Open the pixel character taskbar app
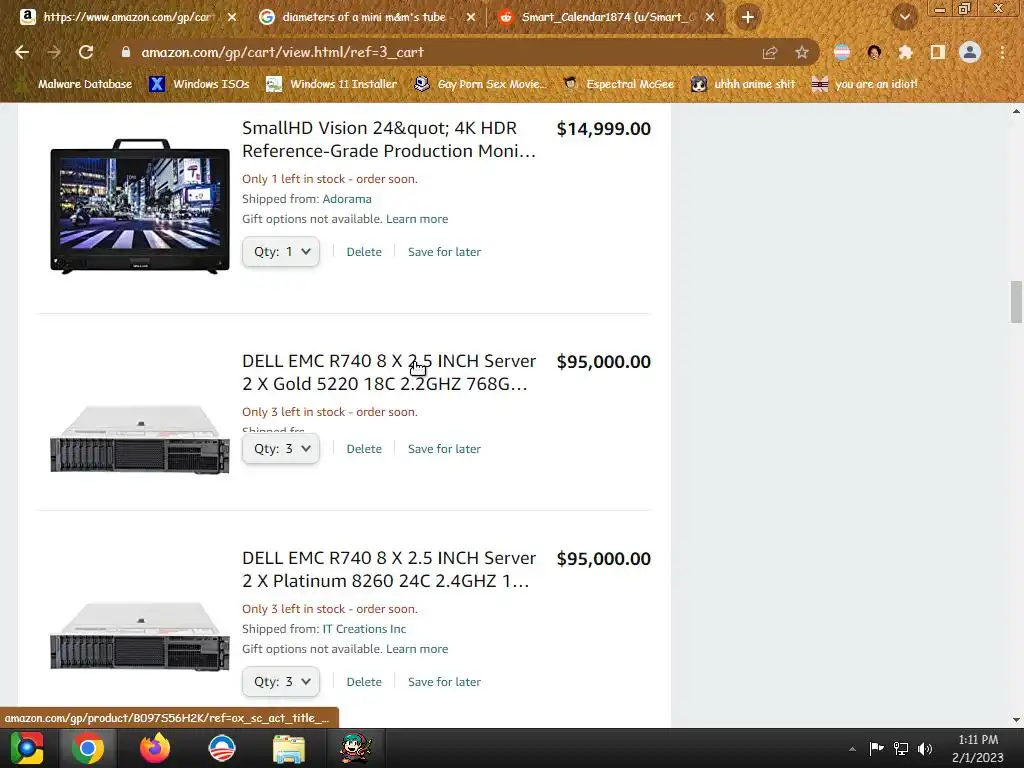This screenshot has width=1024, height=768. [356, 748]
